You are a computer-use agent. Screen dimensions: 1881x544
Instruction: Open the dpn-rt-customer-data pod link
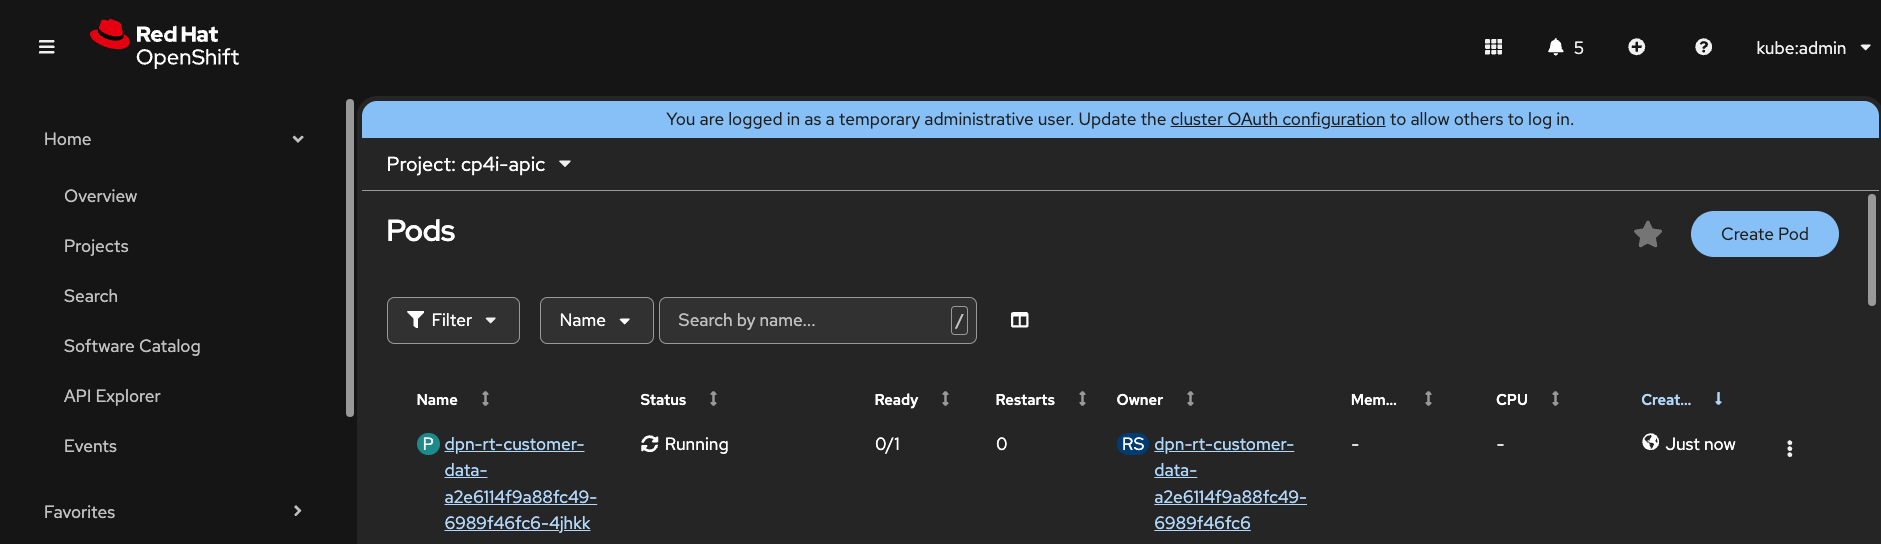click(520, 483)
